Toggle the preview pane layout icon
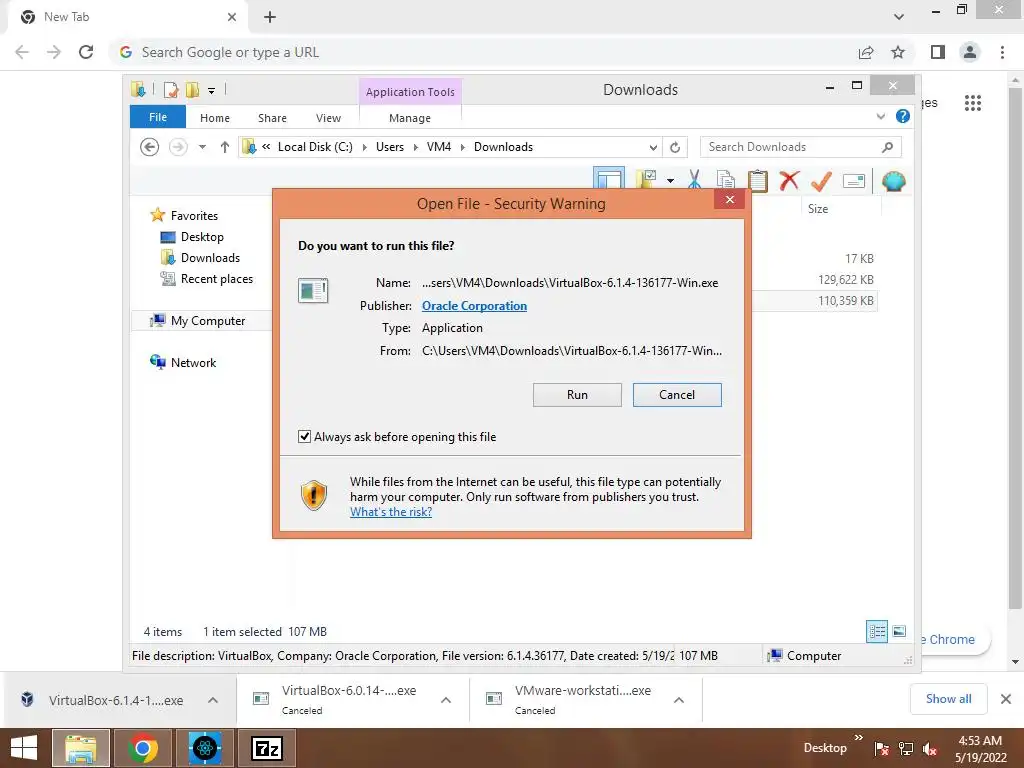This screenshot has height=768, width=1024. click(609, 180)
